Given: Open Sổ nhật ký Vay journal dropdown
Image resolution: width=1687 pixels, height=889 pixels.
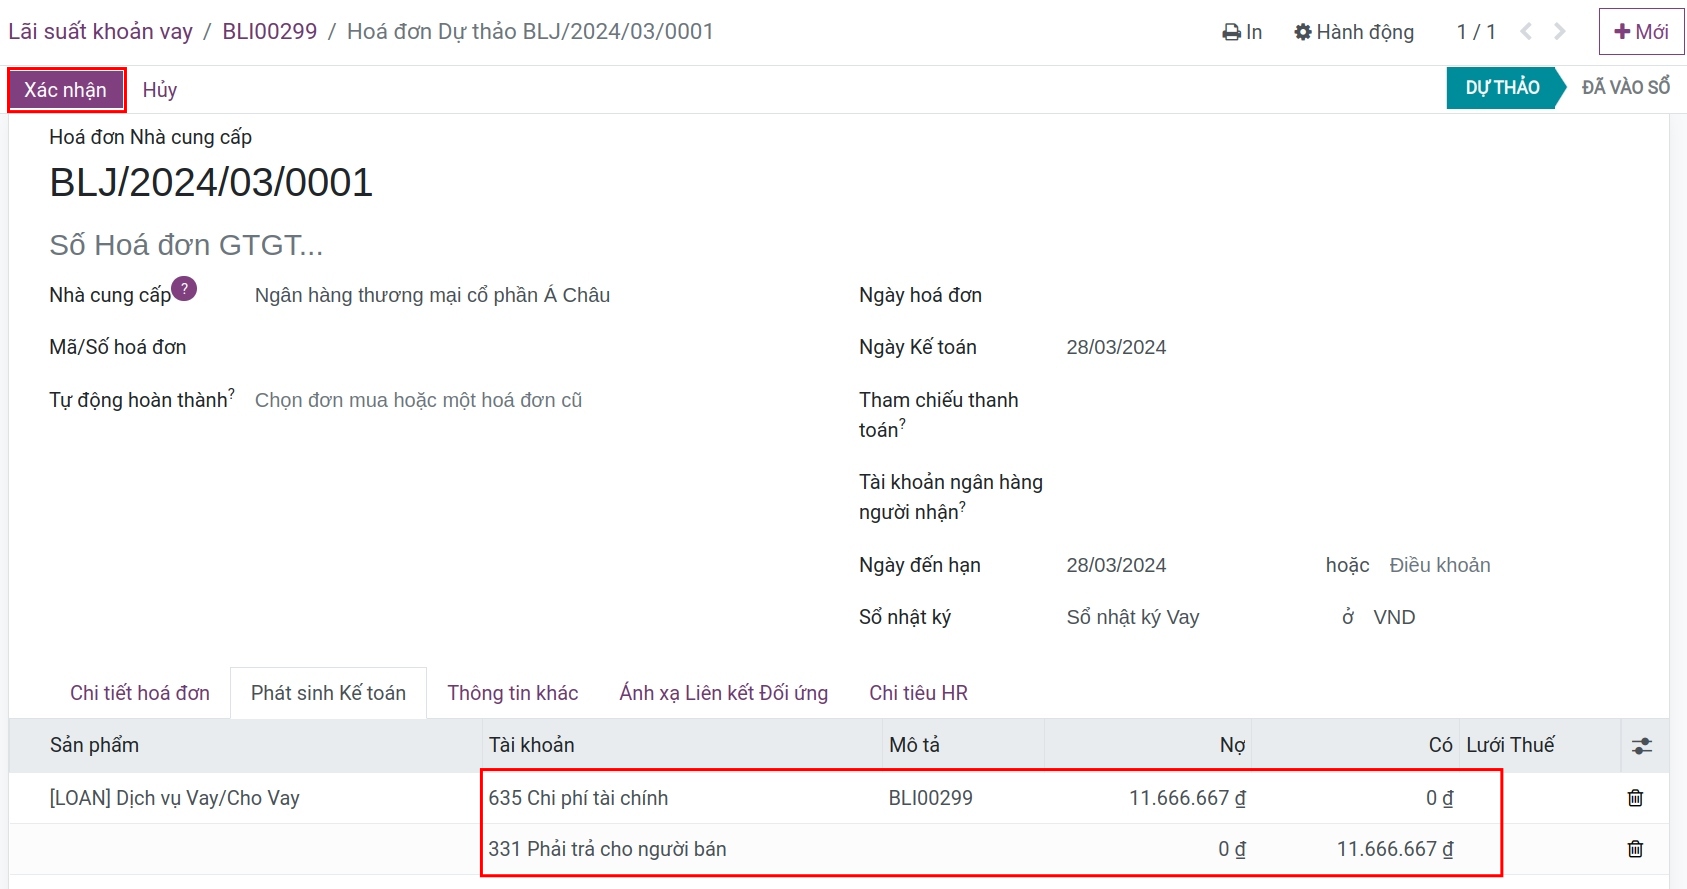Looking at the screenshot, I should point(1190,617).
